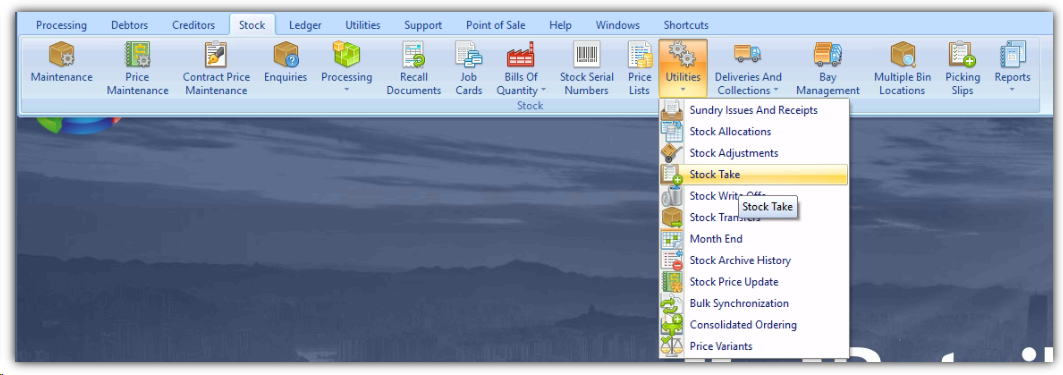This screenshot has width=1063, height=375.
Task: Open the Windows tab
Action: point(618,25)
